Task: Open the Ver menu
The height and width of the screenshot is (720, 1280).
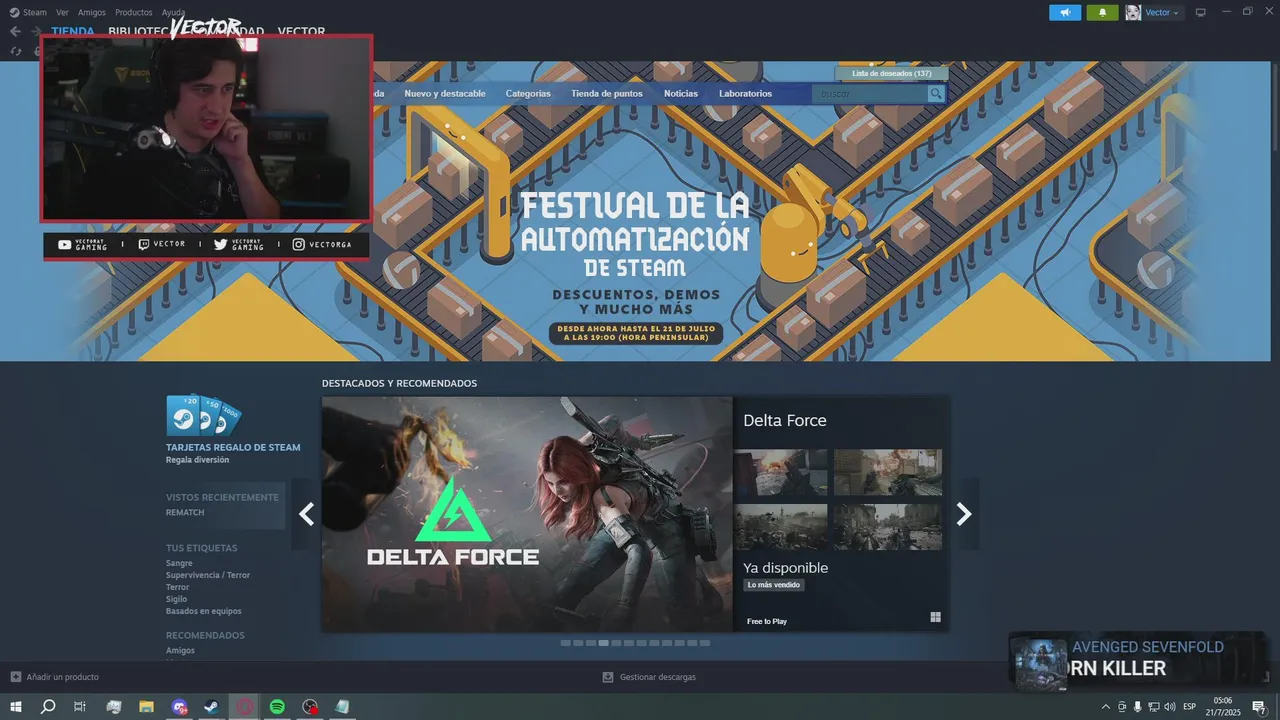Action: pyautogui.click(x=62, y=12)
